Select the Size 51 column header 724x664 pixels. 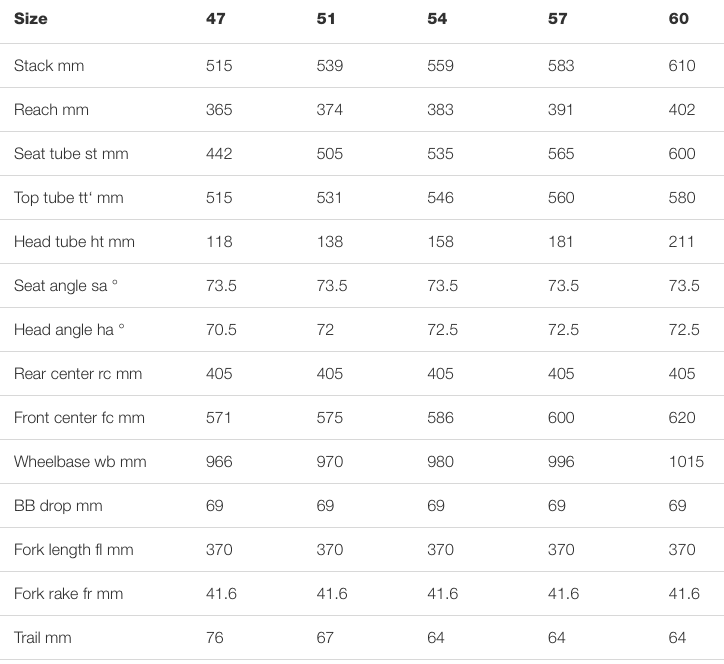(x=326, y=18)
